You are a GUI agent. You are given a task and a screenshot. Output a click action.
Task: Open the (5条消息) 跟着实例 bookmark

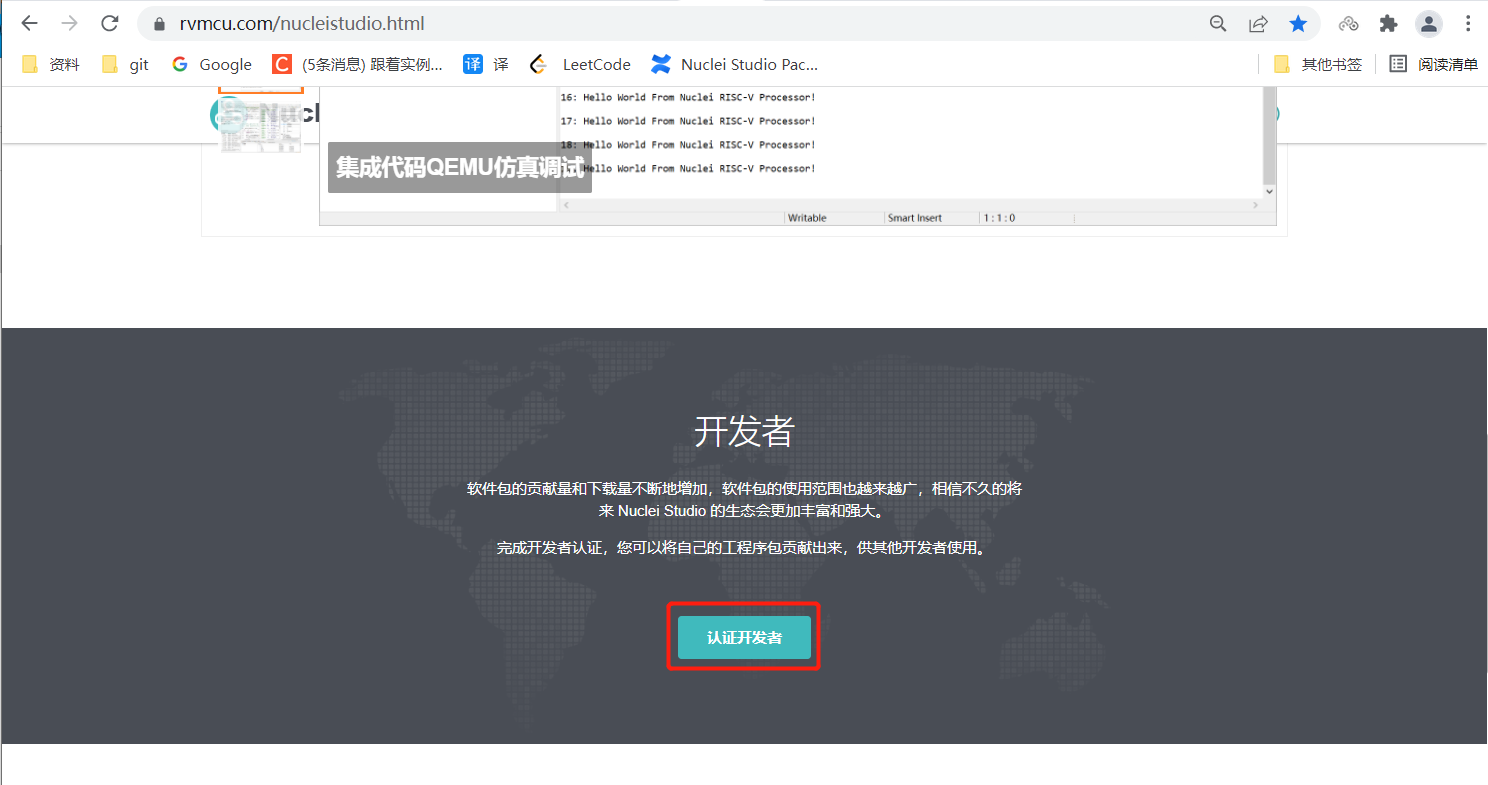click(x=358, y=65)
